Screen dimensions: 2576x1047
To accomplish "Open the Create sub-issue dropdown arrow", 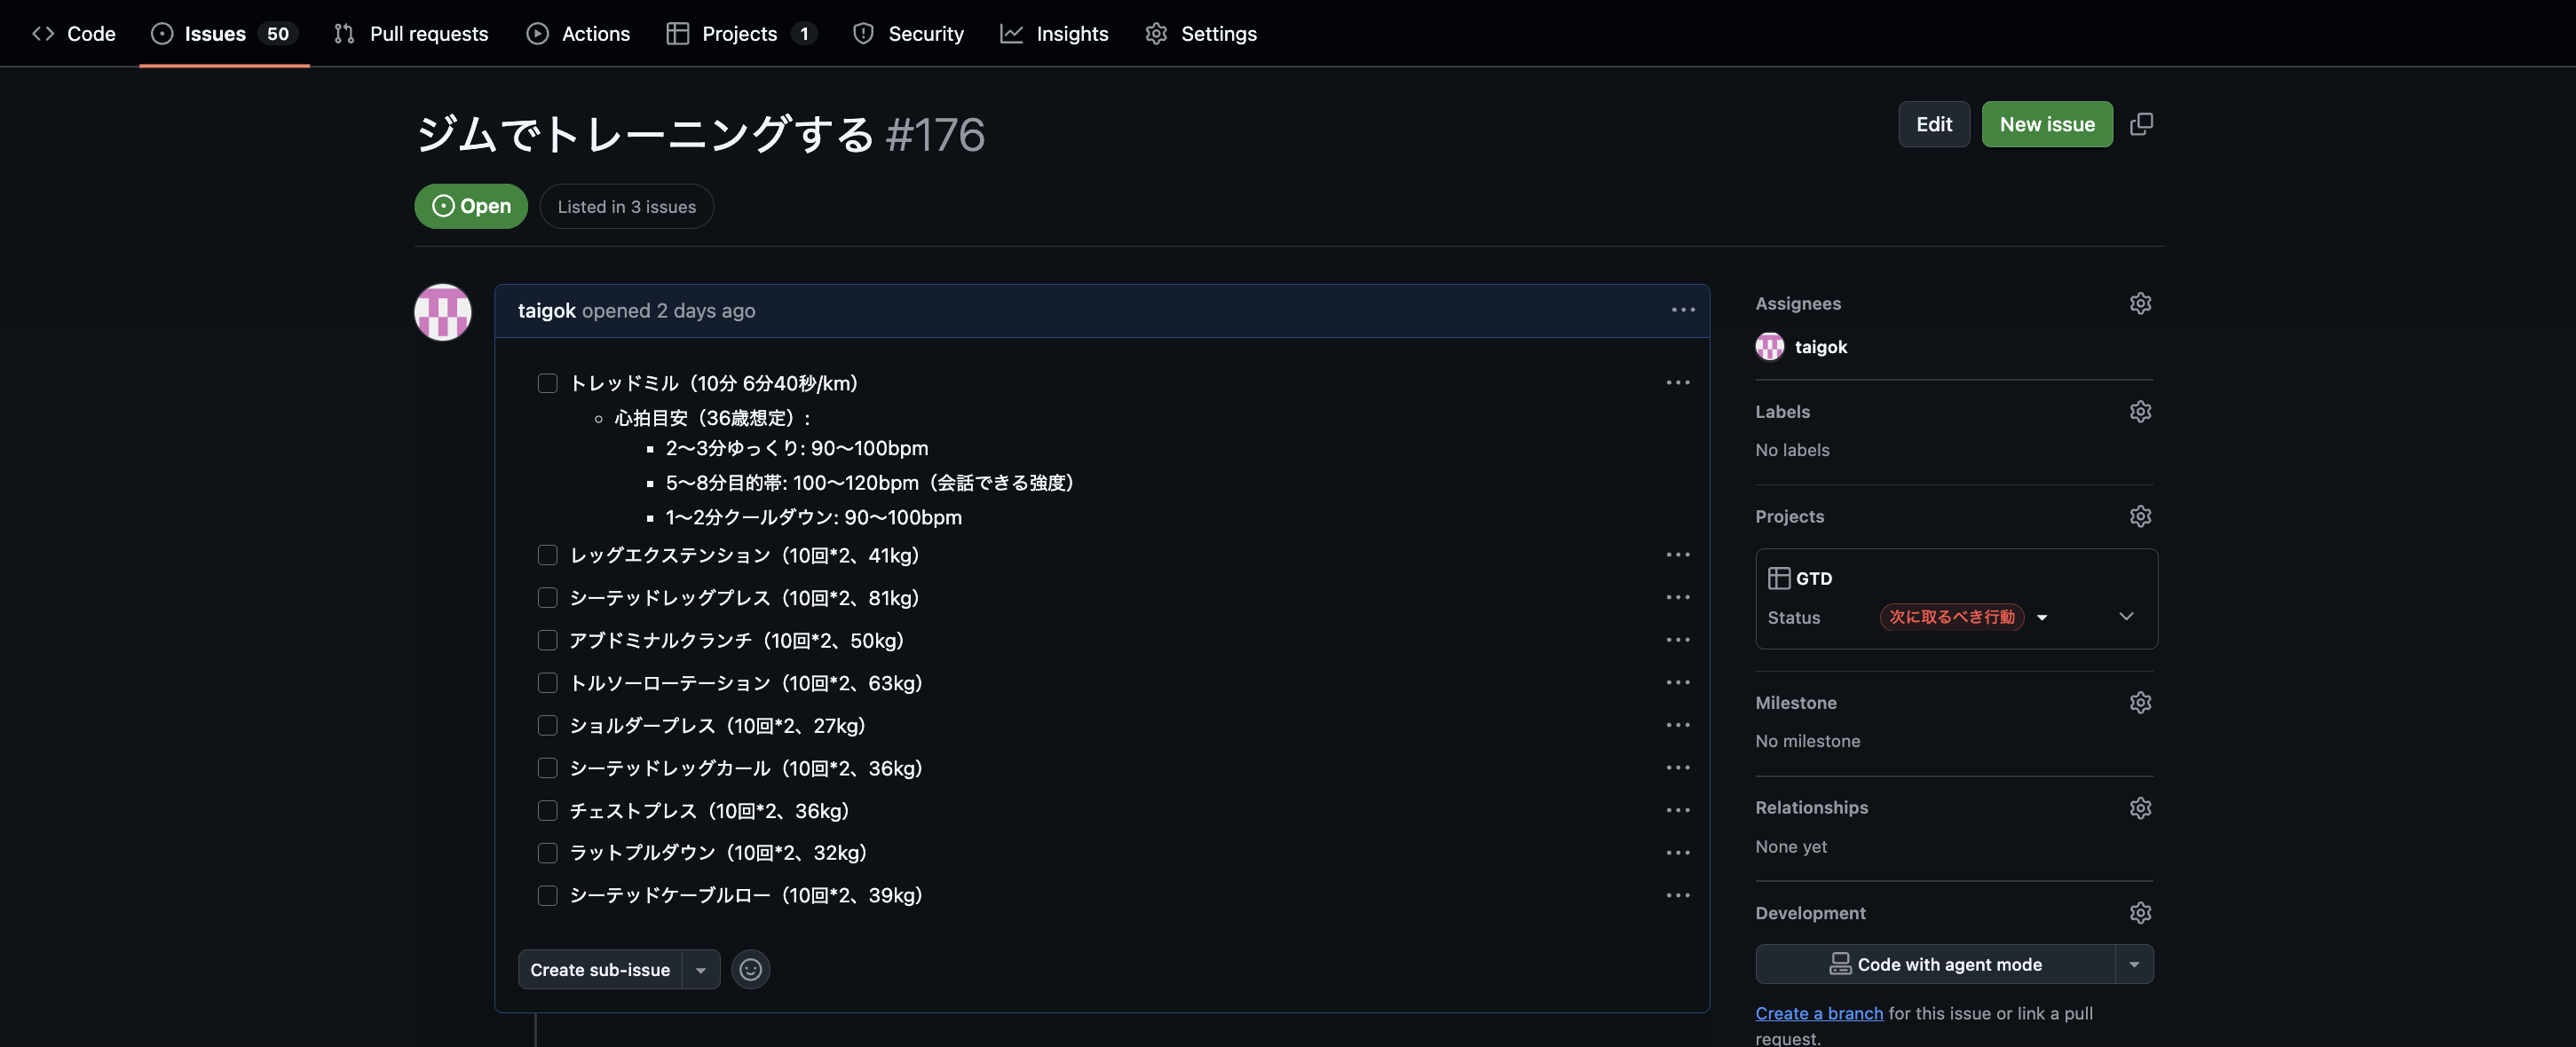I will click(700, 969).
